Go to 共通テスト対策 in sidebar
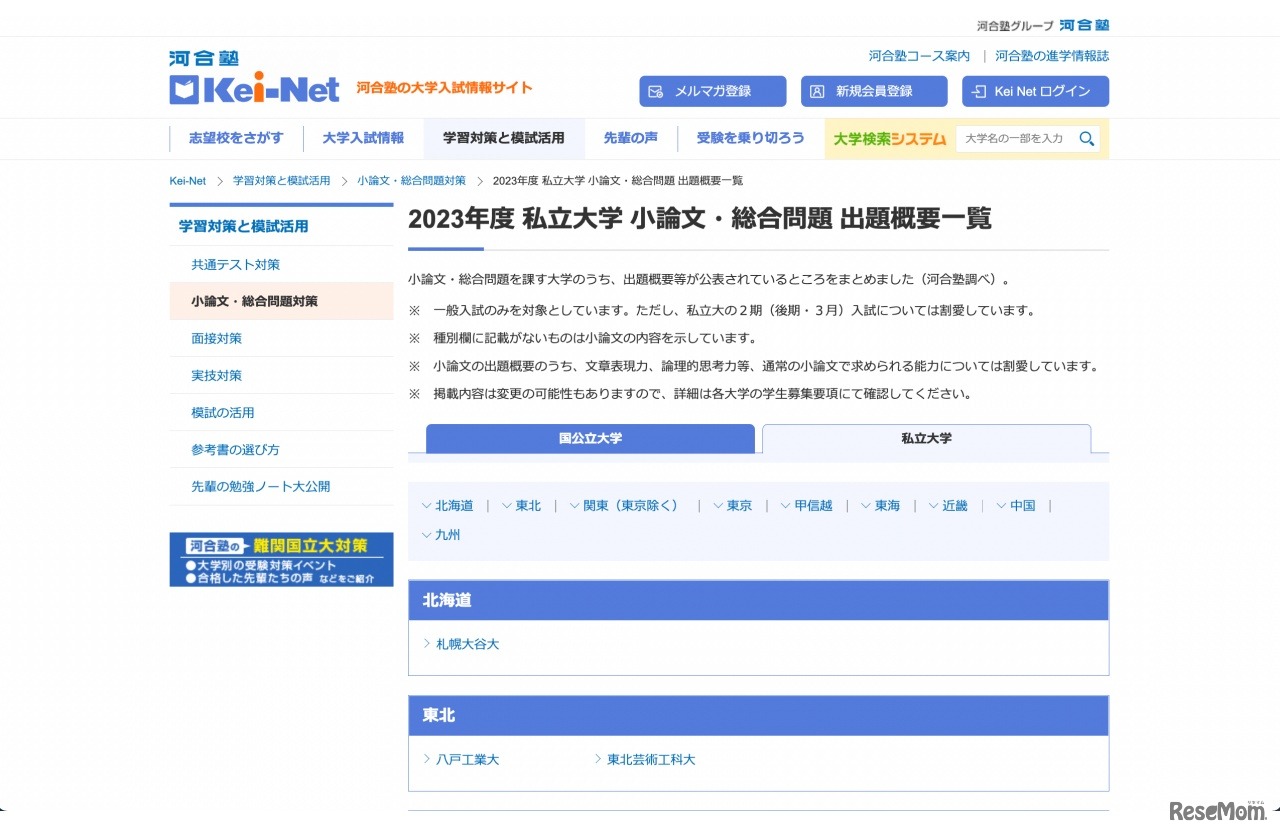Image resolution: width=1280 pixels, height=834 pixels. pyautogui.click(x=235, y=265)
